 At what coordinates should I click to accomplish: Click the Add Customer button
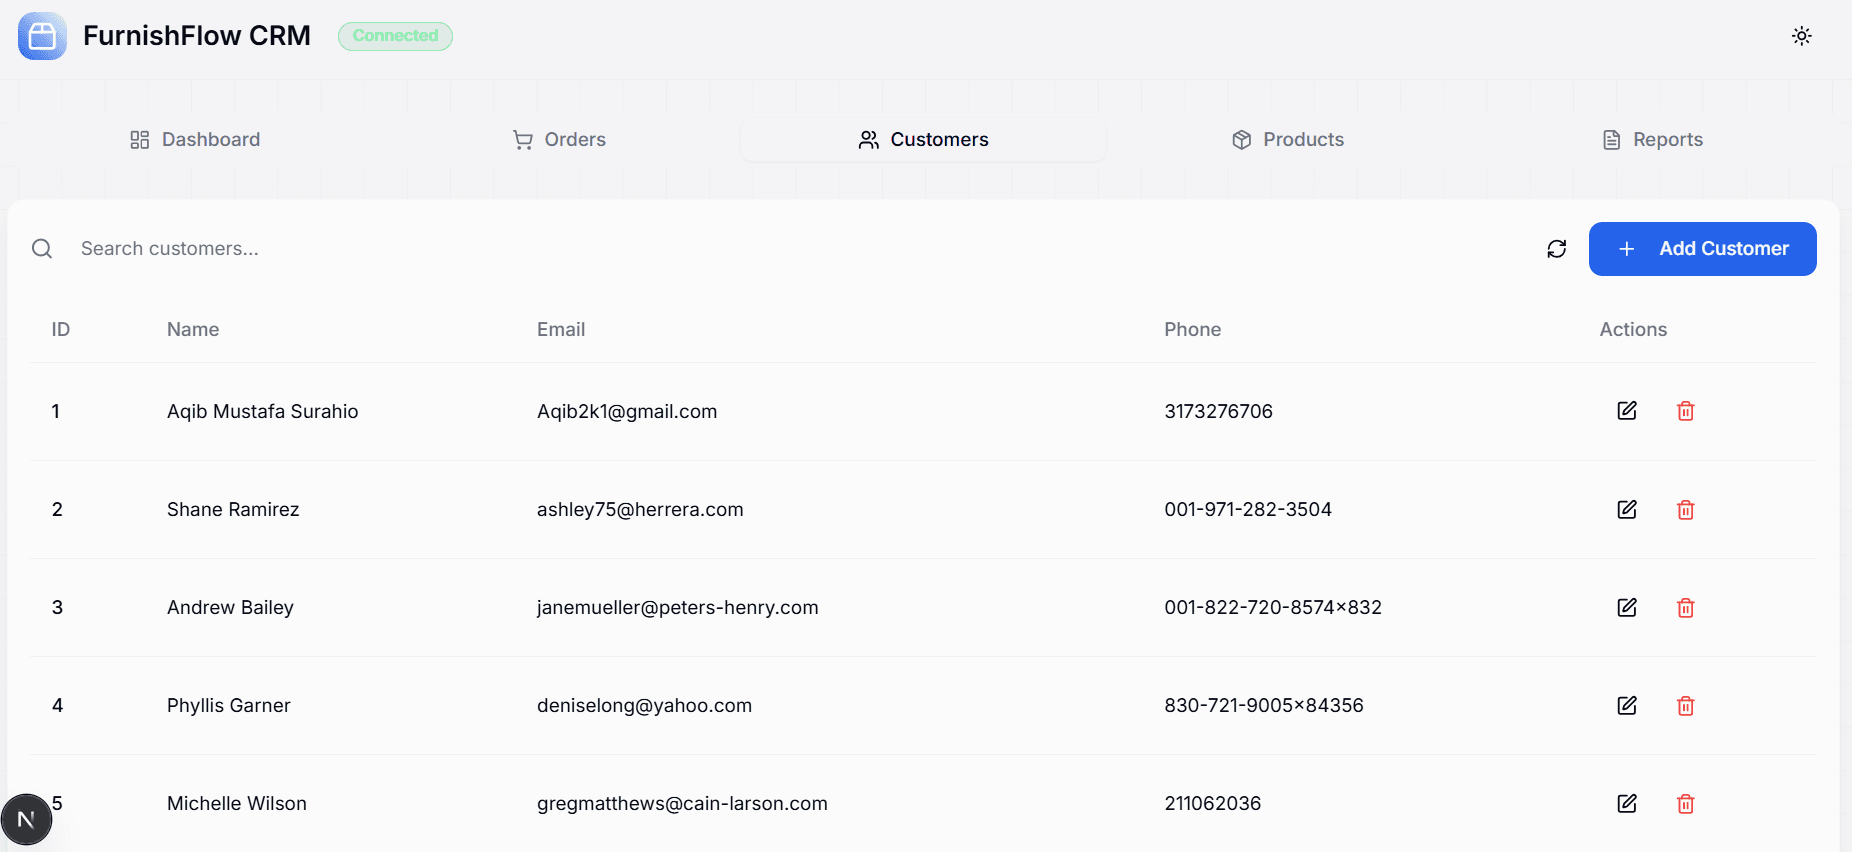tap(1702, 248)
